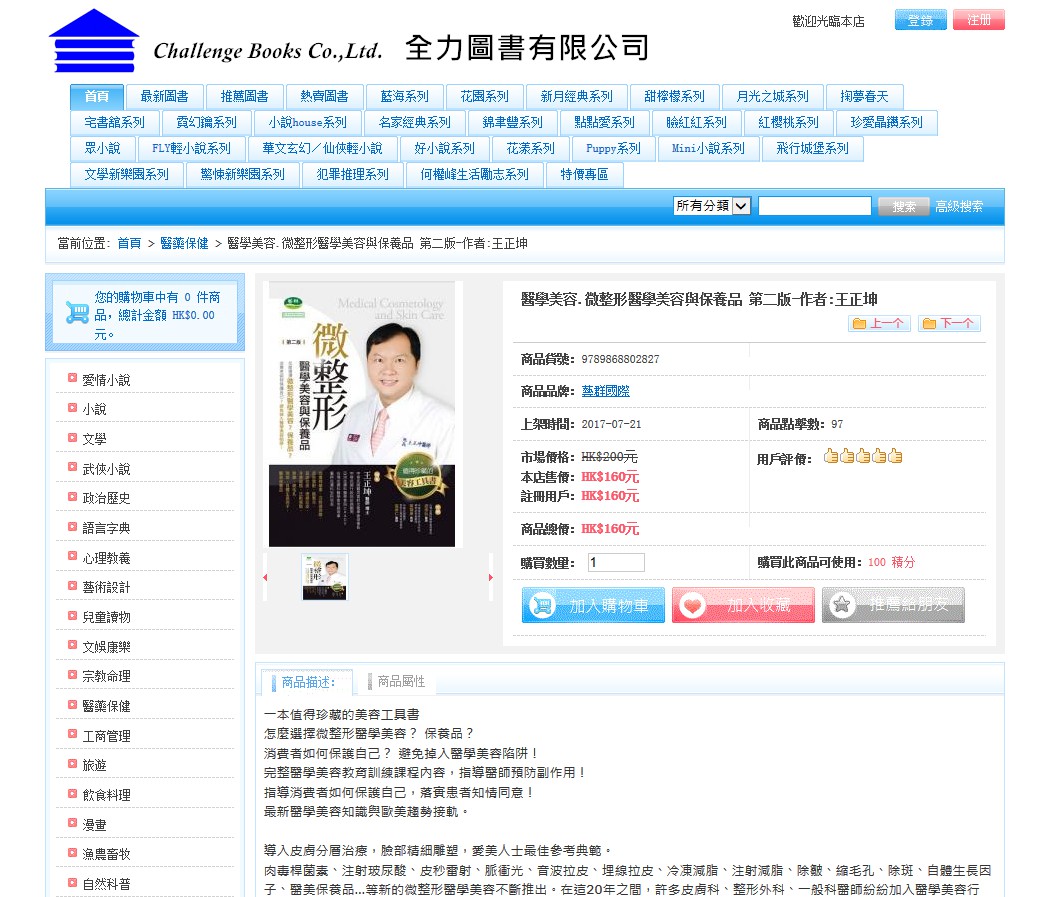Click the 搜索 search button
Viewport: 1049px width, 897px height.
(x=904, y=206)
